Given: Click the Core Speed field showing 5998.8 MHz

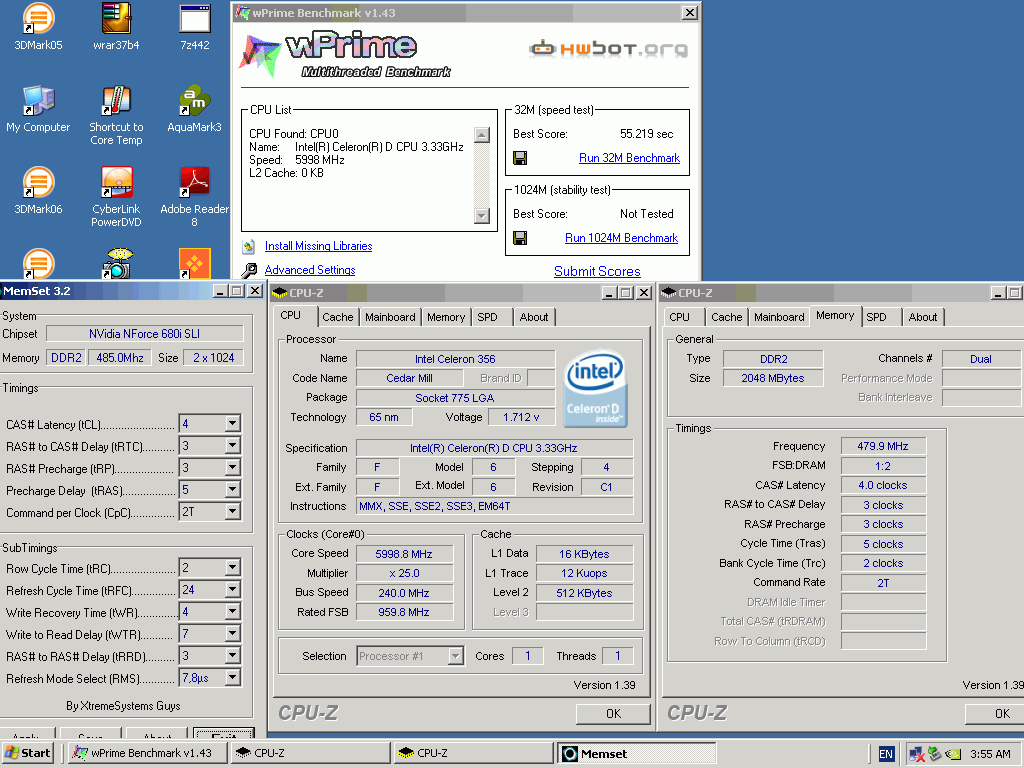Looking at the screenshot, I should tap(404, 554).
